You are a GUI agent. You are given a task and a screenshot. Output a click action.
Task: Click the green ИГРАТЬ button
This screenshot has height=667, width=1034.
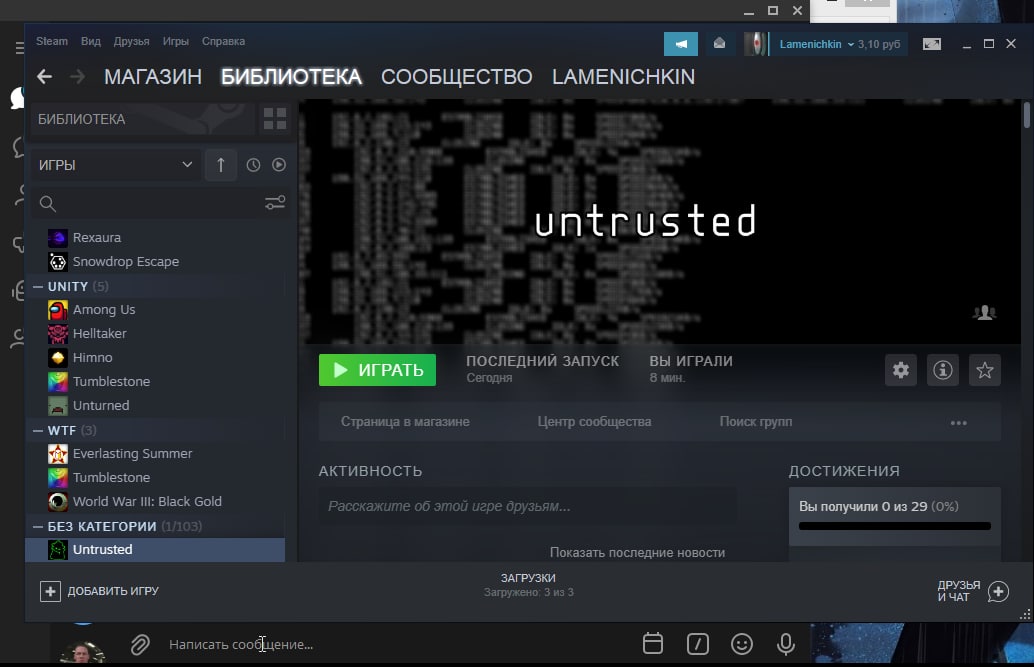pyautogui.click(x=377, y=370)
